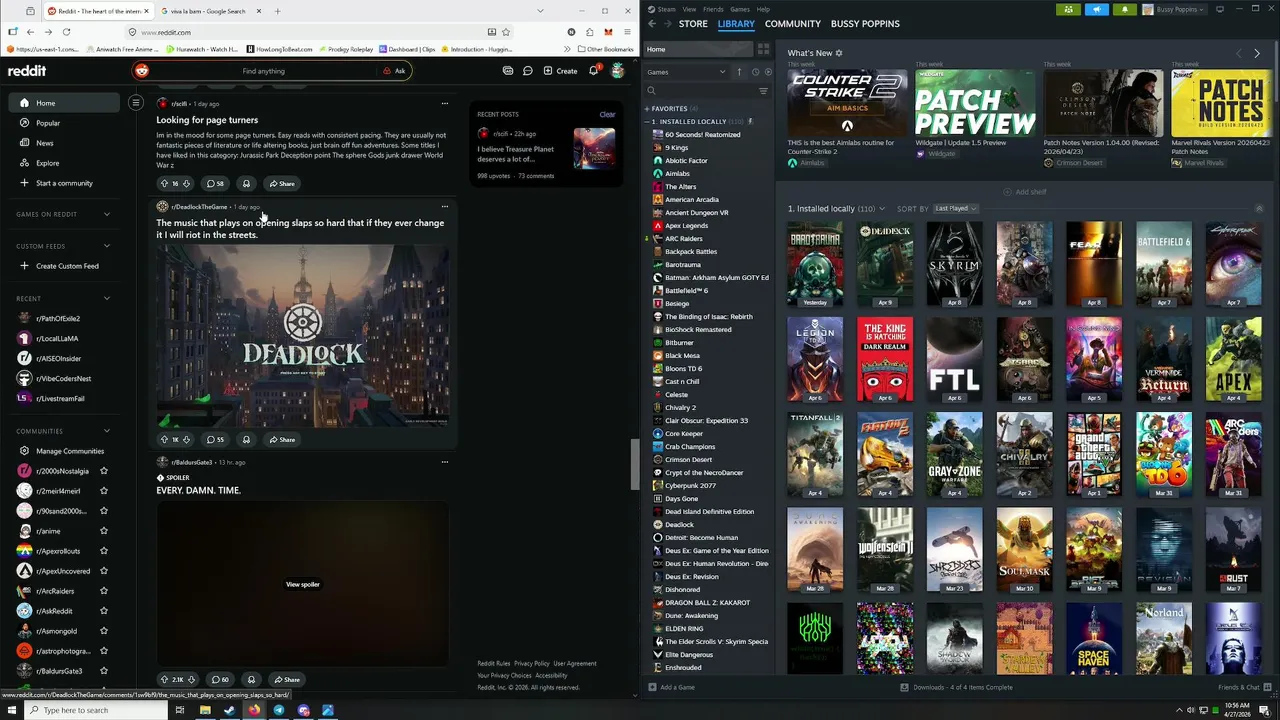
Task: Open Steam's View menu
Action: 689,9
